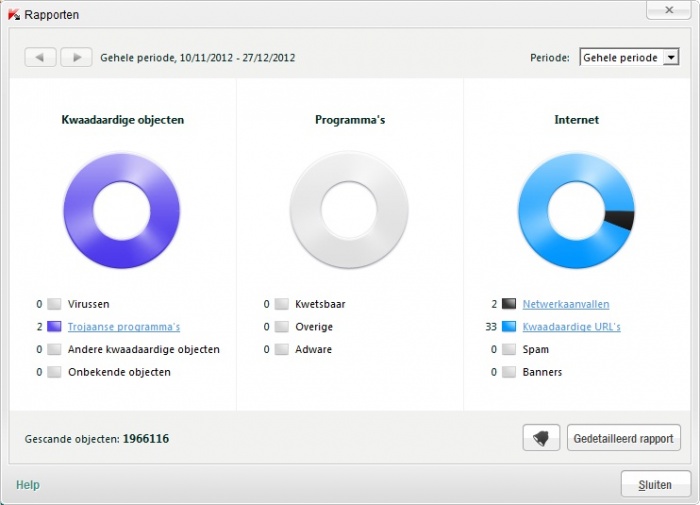Click the black segment of Internet chart

[621, 219]
